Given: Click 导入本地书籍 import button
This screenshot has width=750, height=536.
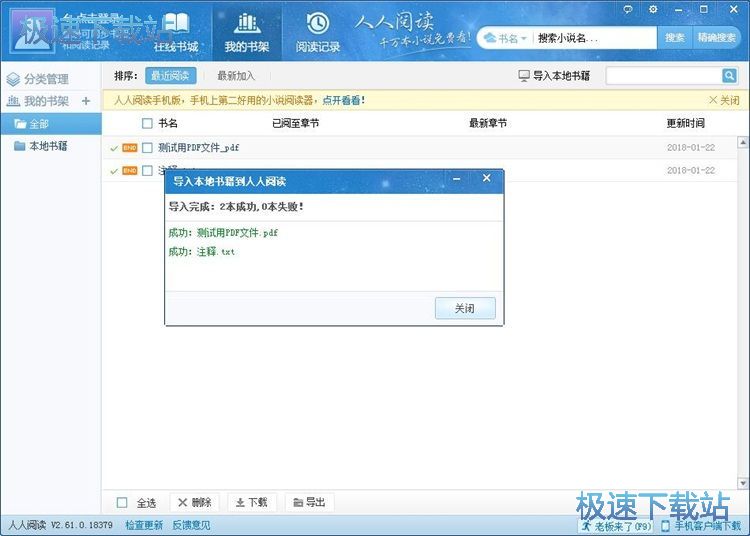Looking at the screenshot, I should tap(555, 76).
